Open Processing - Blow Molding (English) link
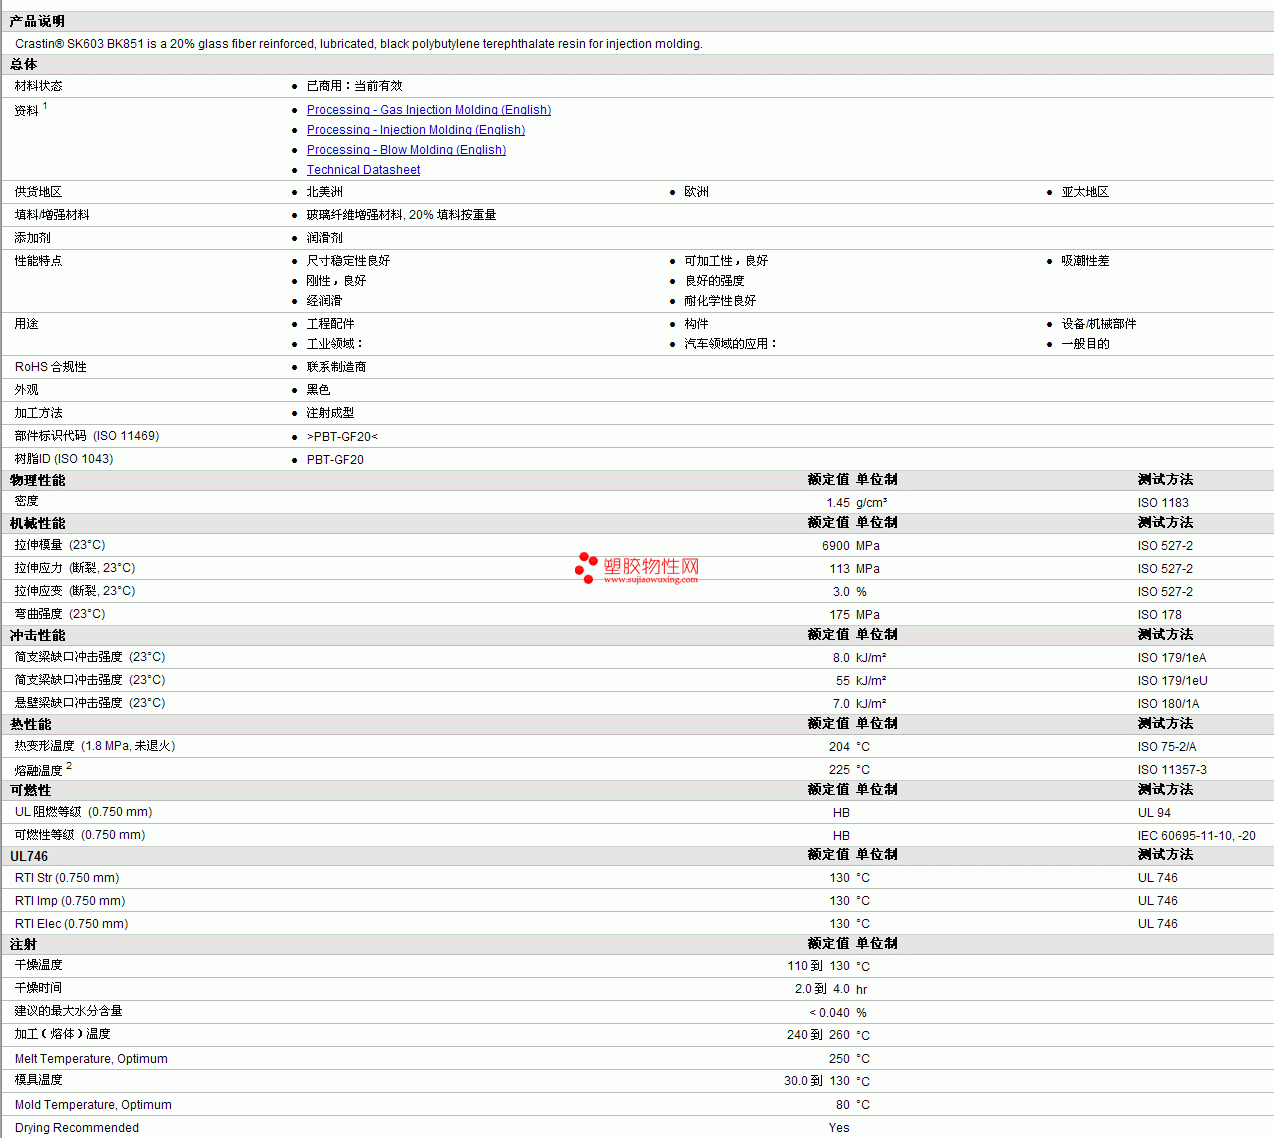Image resolution: width=1274 pixels, height=1138 pixels. coord(406,150)
